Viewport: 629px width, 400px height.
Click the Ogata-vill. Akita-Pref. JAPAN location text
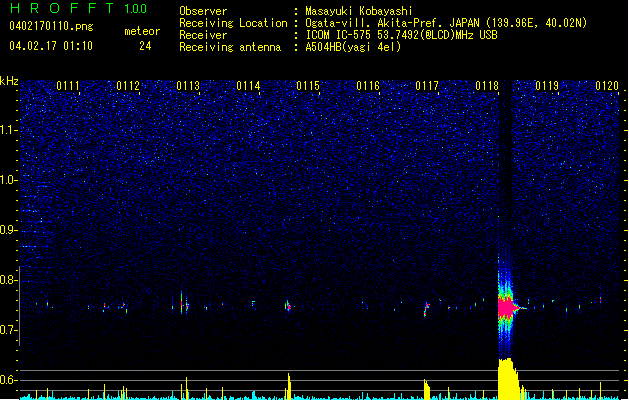pyautogui.click(x=446, y=23)
